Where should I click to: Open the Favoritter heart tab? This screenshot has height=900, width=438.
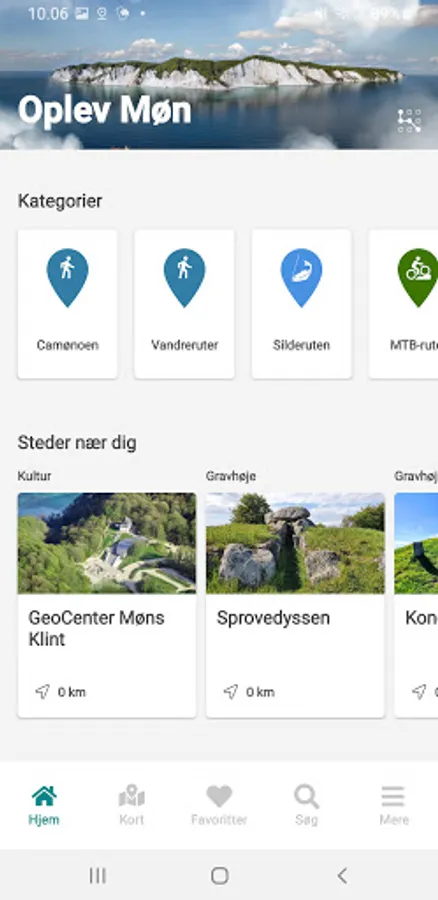pos(219,805)
